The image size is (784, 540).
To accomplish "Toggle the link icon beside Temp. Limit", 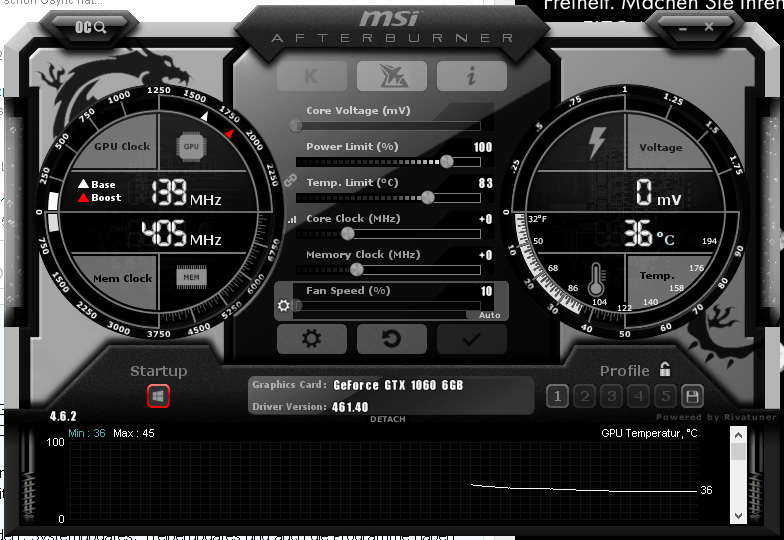I will click(290, 180).
